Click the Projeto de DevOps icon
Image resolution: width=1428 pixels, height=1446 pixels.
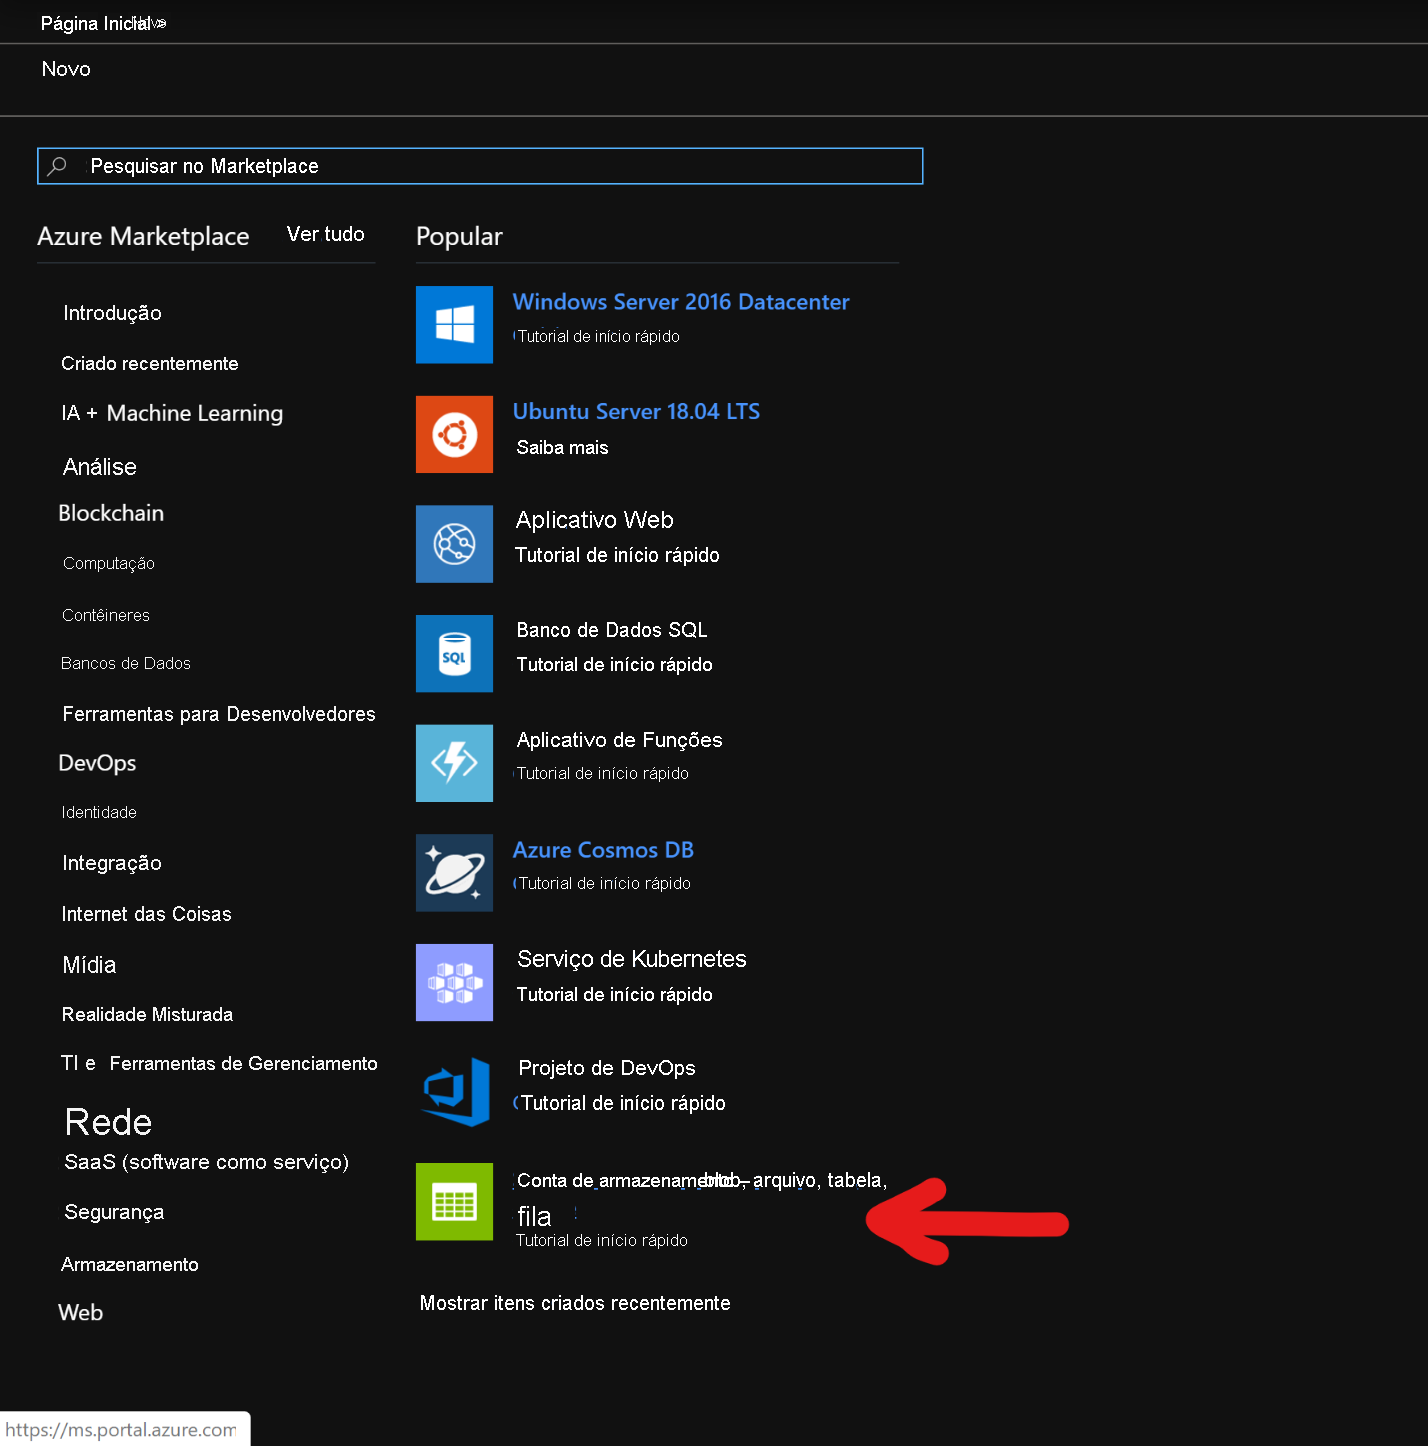[x=454, y=1092]
